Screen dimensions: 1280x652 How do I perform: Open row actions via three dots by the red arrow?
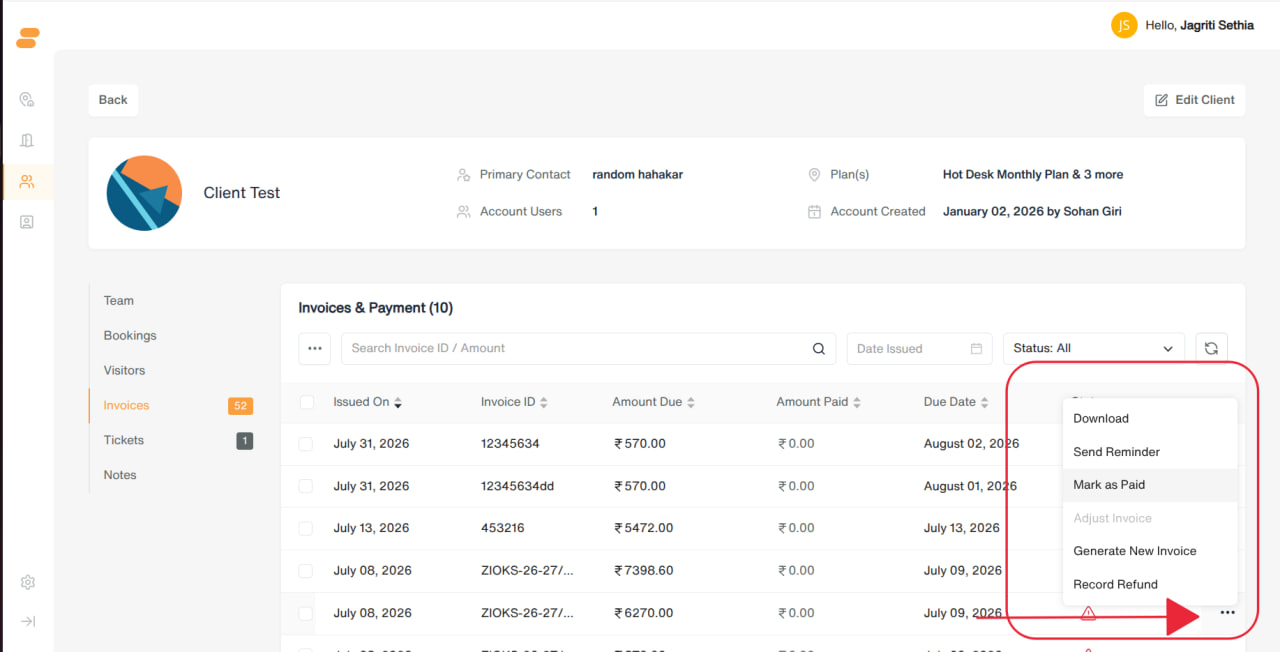coord(1227,613)
